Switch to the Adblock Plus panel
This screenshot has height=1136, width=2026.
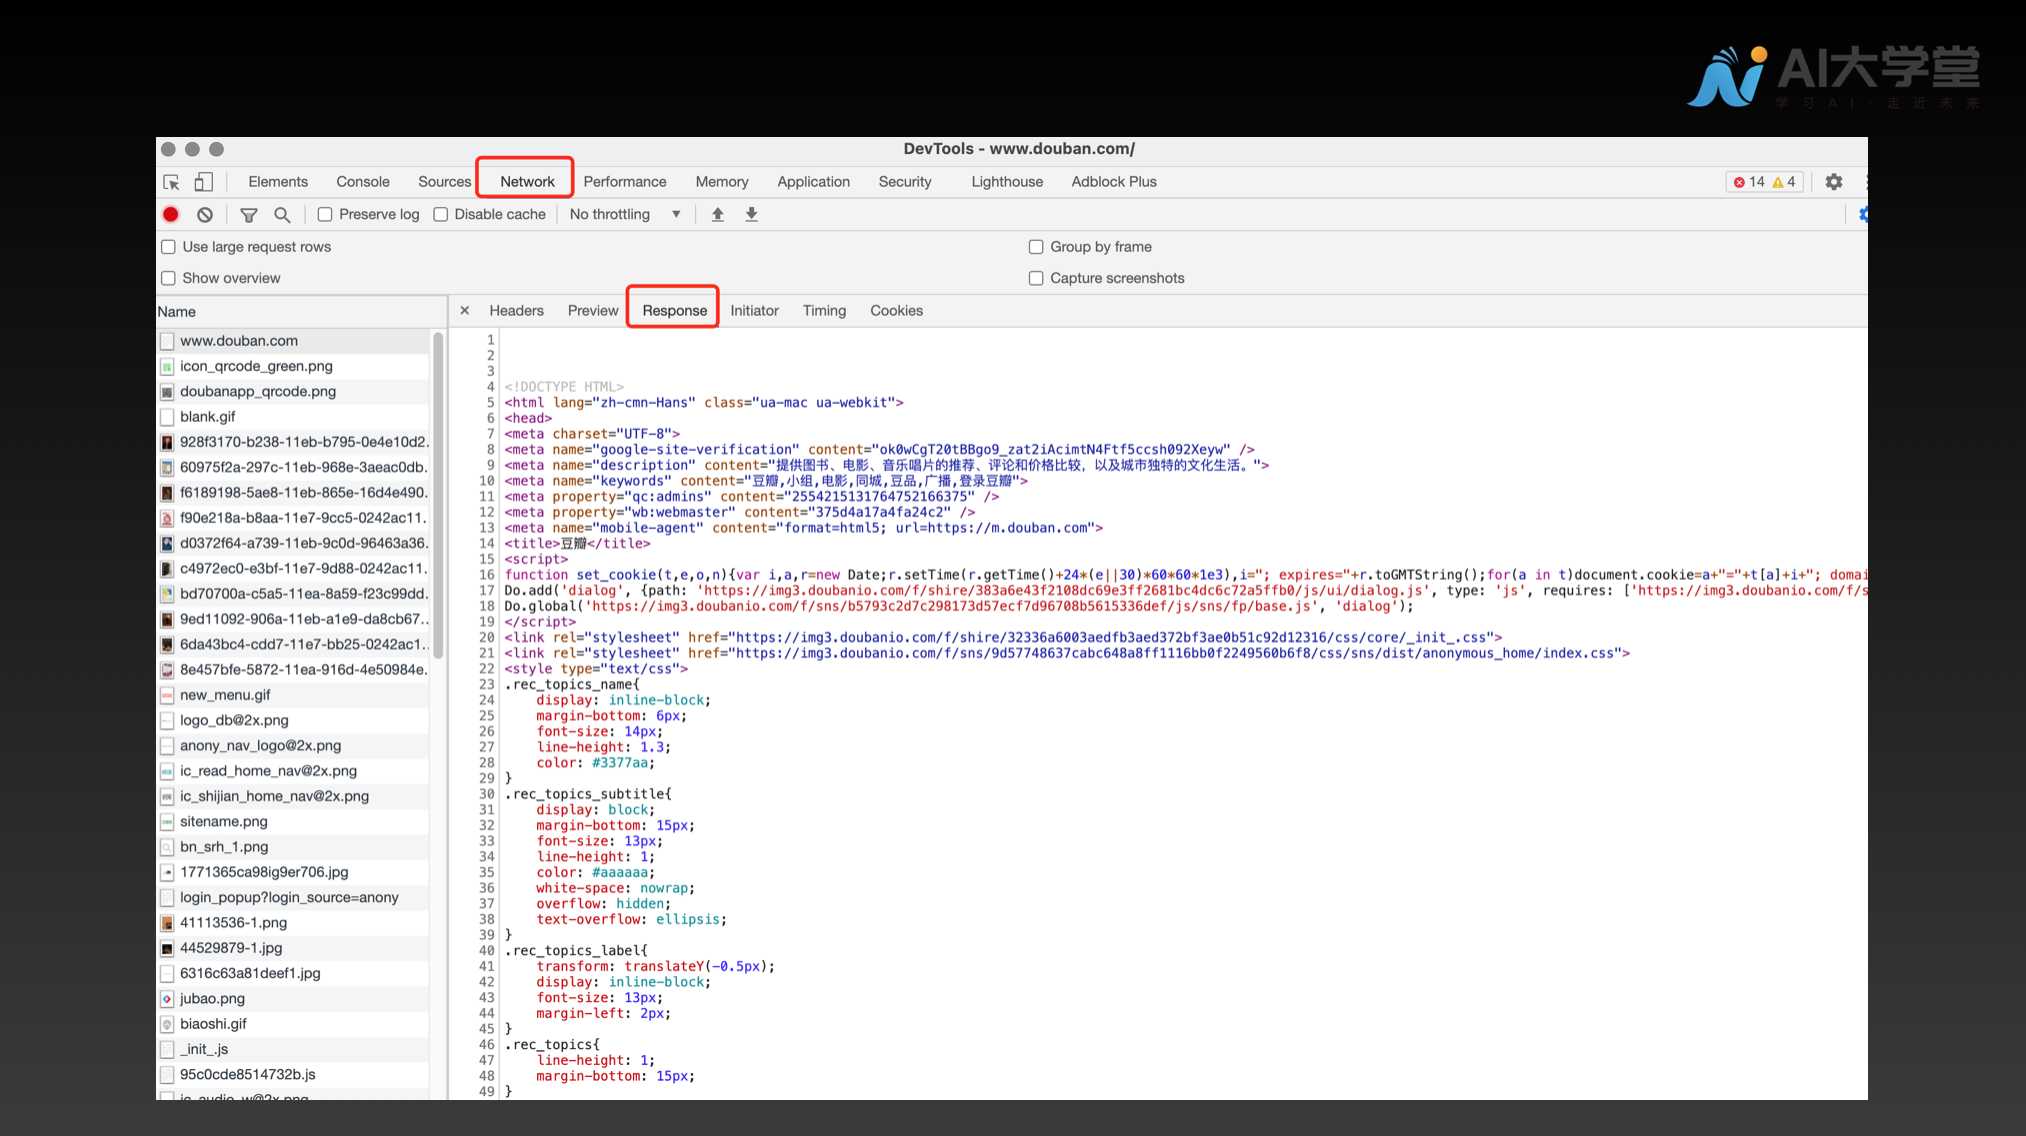[x=1114, y=182]
